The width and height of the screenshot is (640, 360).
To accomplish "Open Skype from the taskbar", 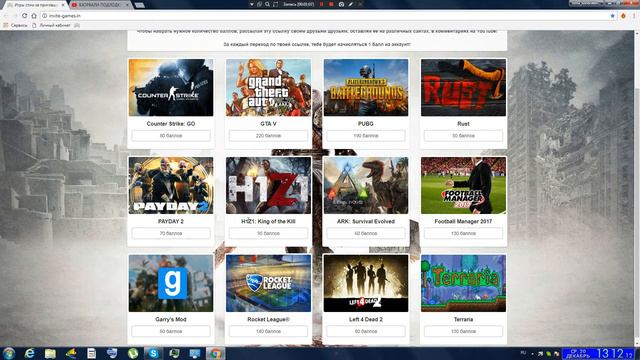I will (x=153, y=353).
